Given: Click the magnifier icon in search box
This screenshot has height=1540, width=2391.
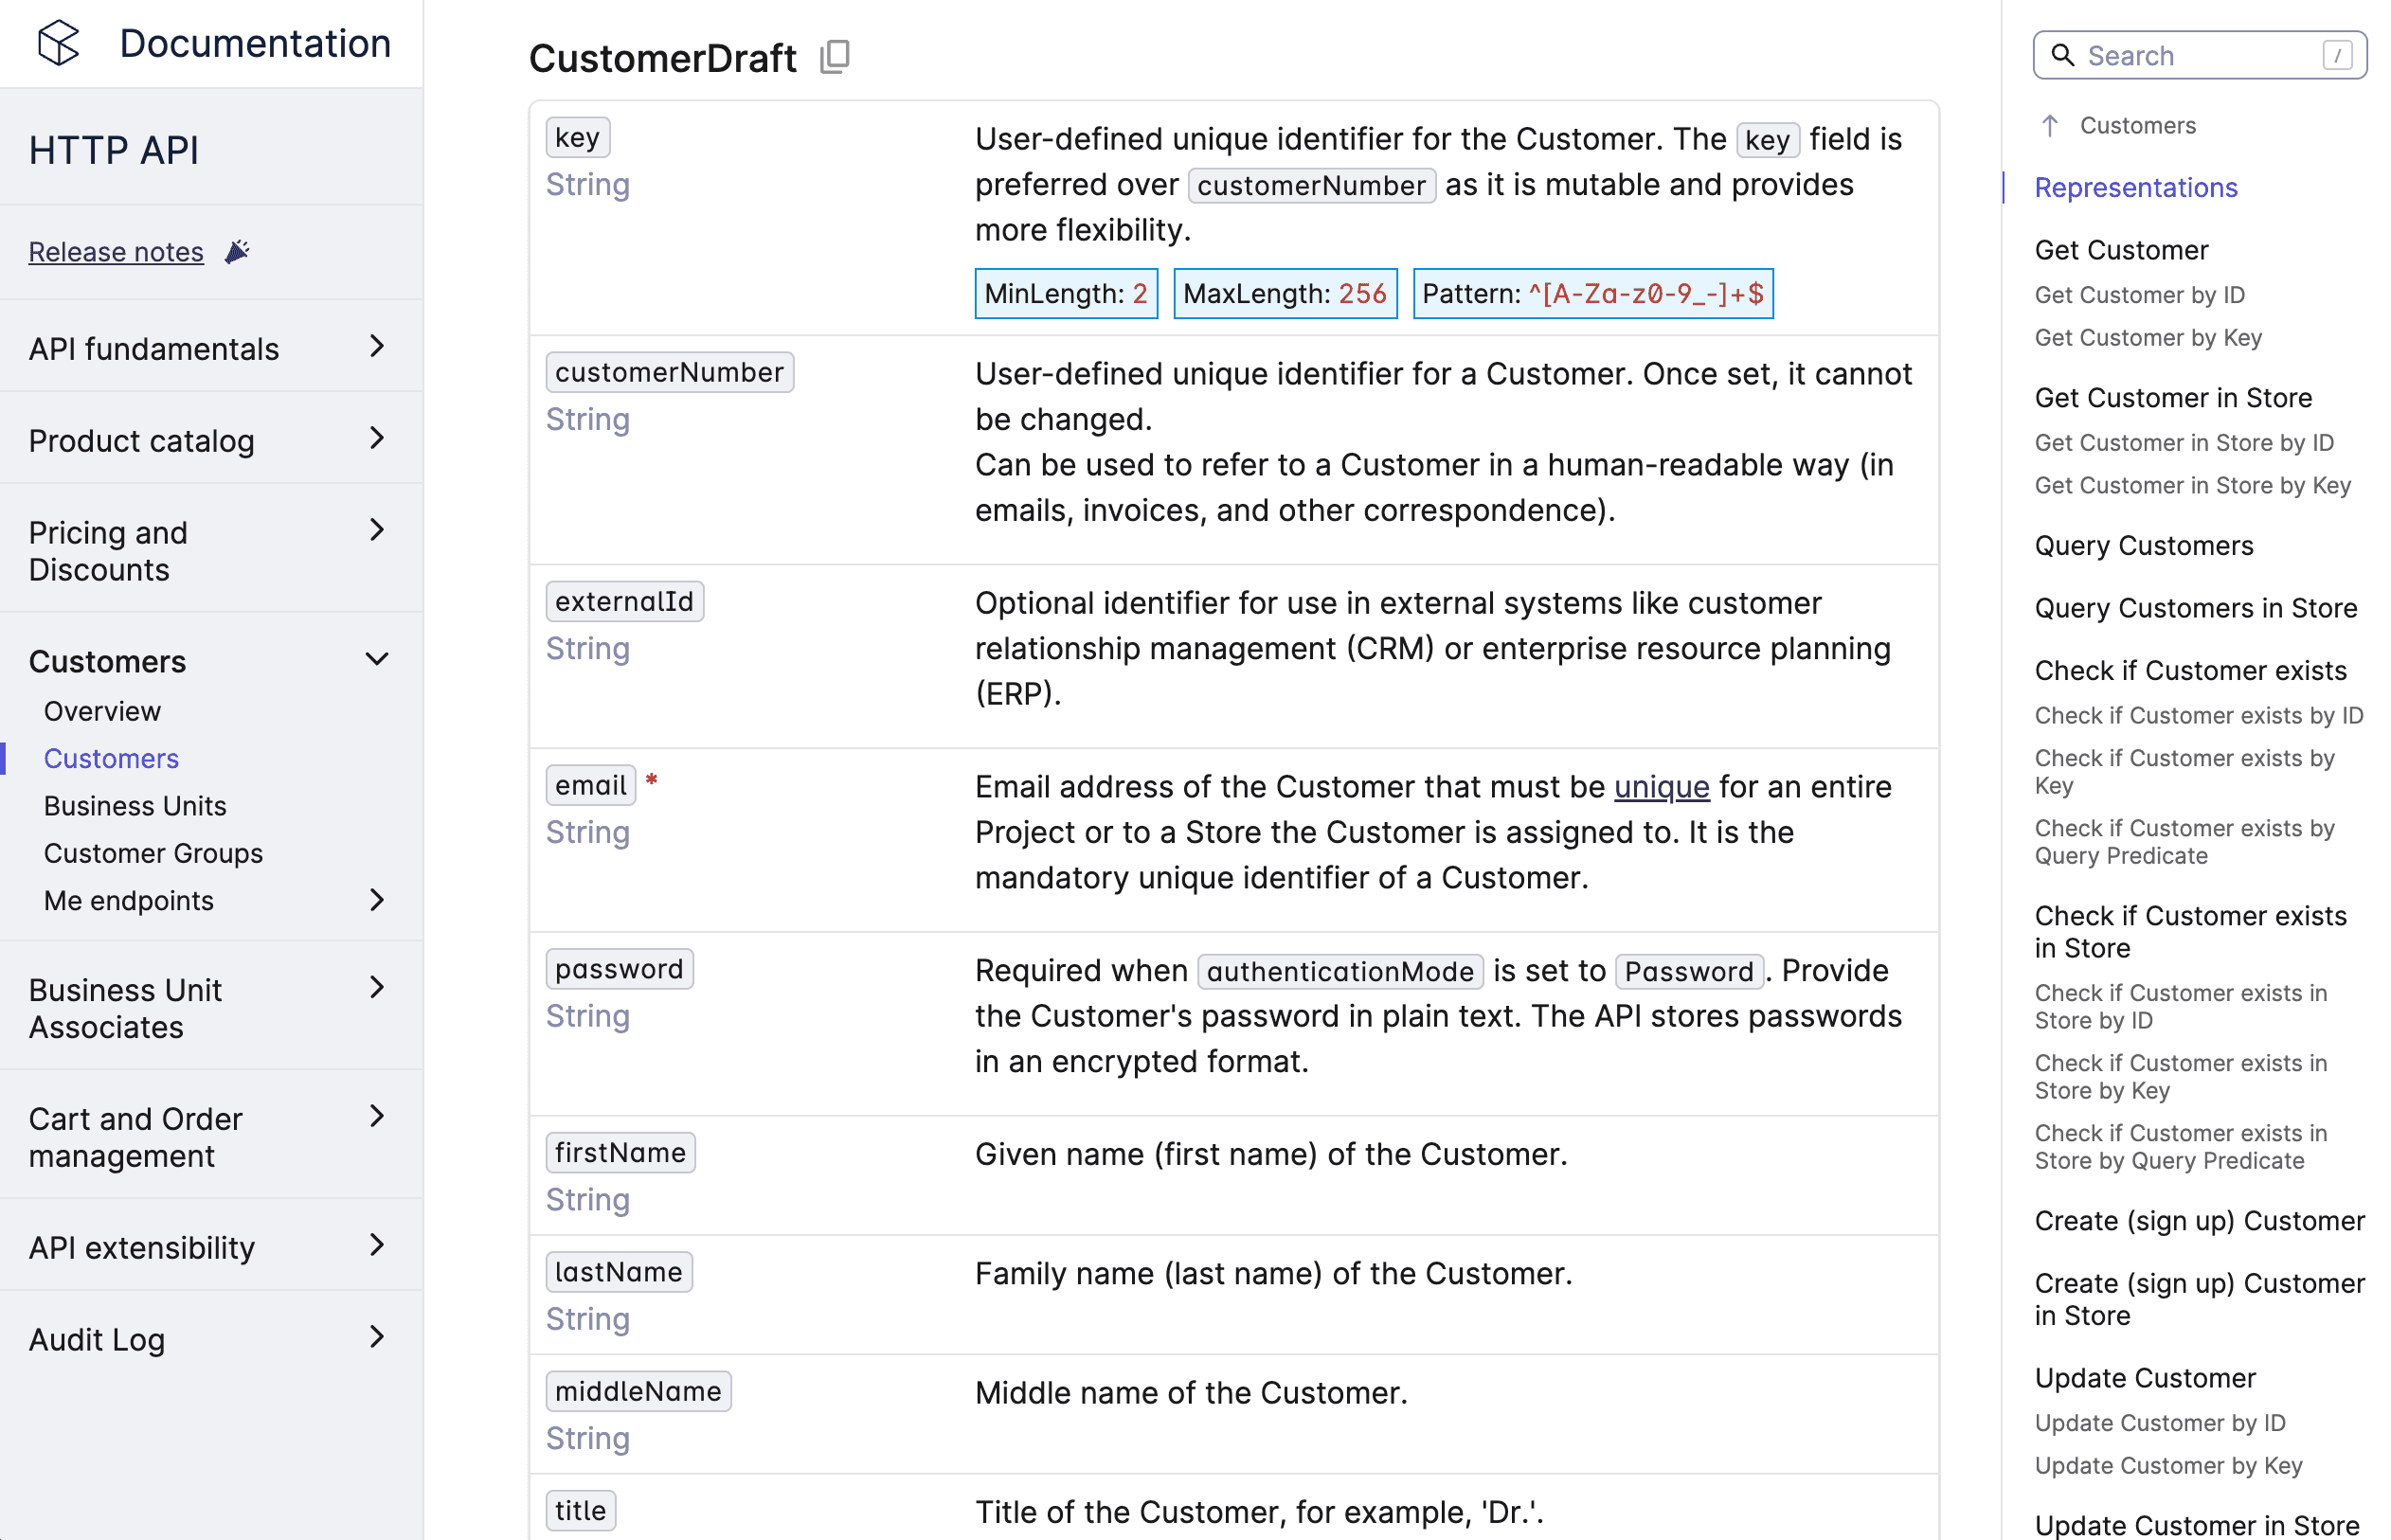Looking at the screenshot, I should (x=2062, y=55).
